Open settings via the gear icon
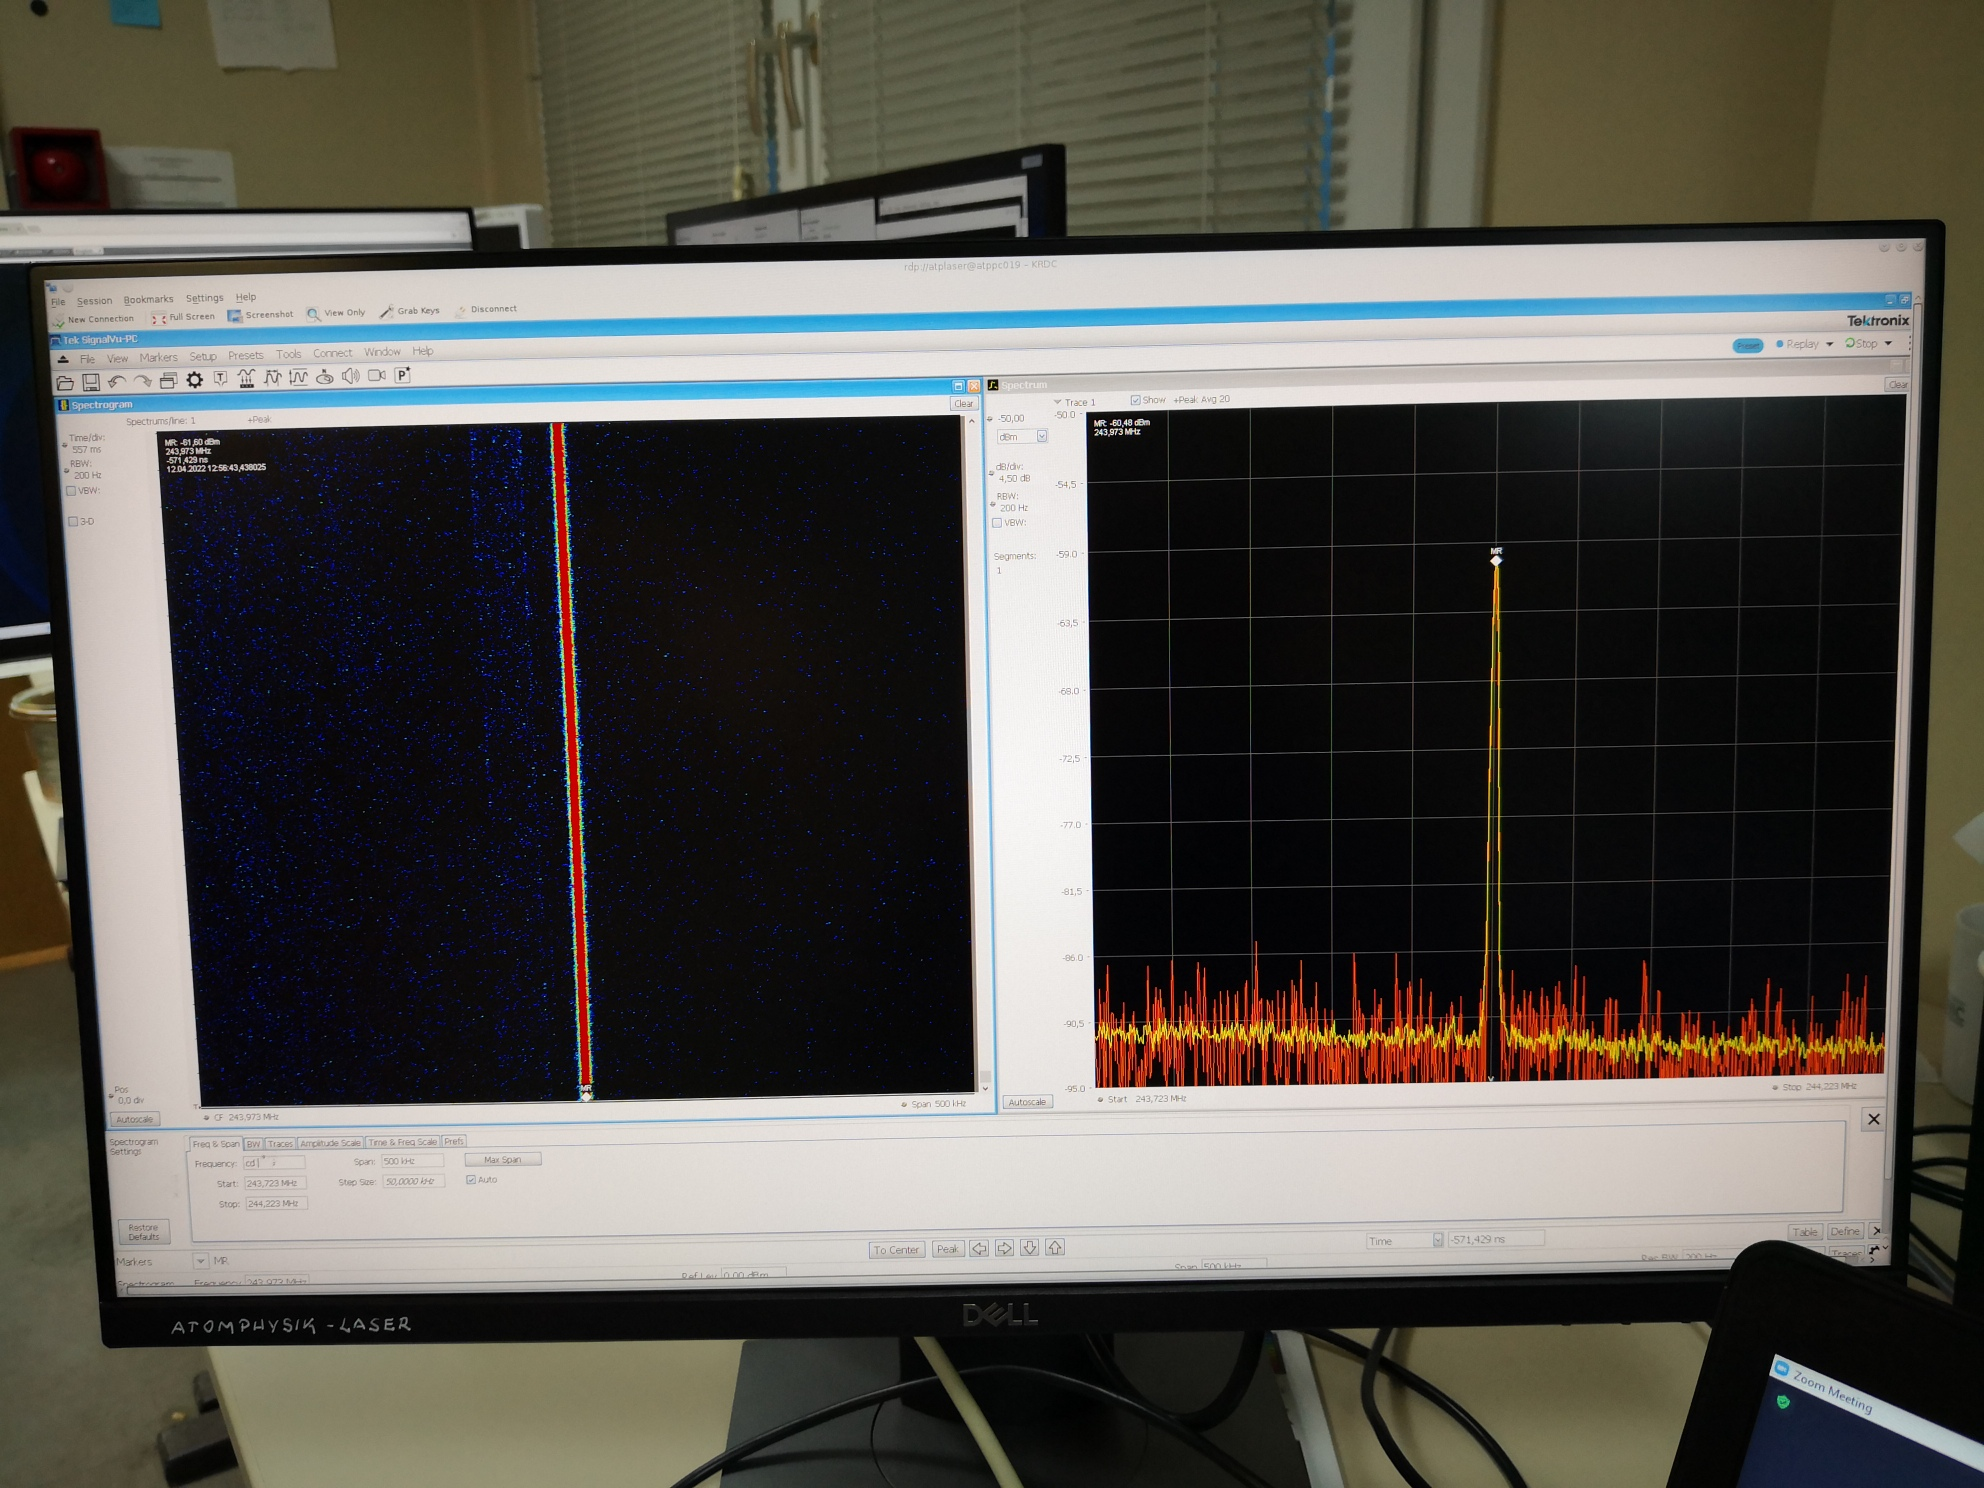The image size is (1984, 1488). click(194, 379)
